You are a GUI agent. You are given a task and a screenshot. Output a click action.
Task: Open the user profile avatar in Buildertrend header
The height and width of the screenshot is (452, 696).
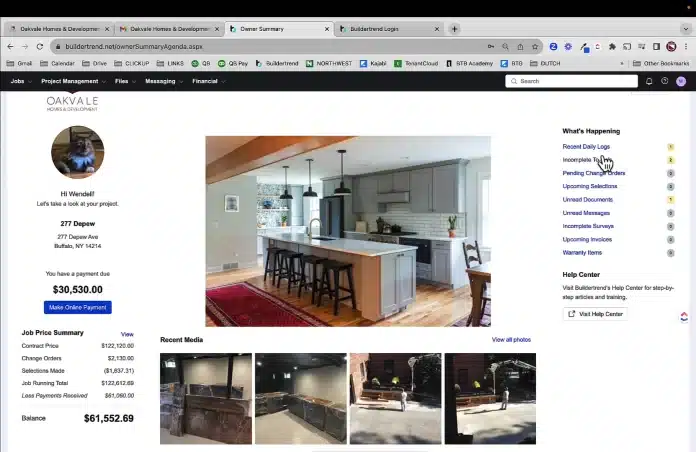[x=681, y=81]
